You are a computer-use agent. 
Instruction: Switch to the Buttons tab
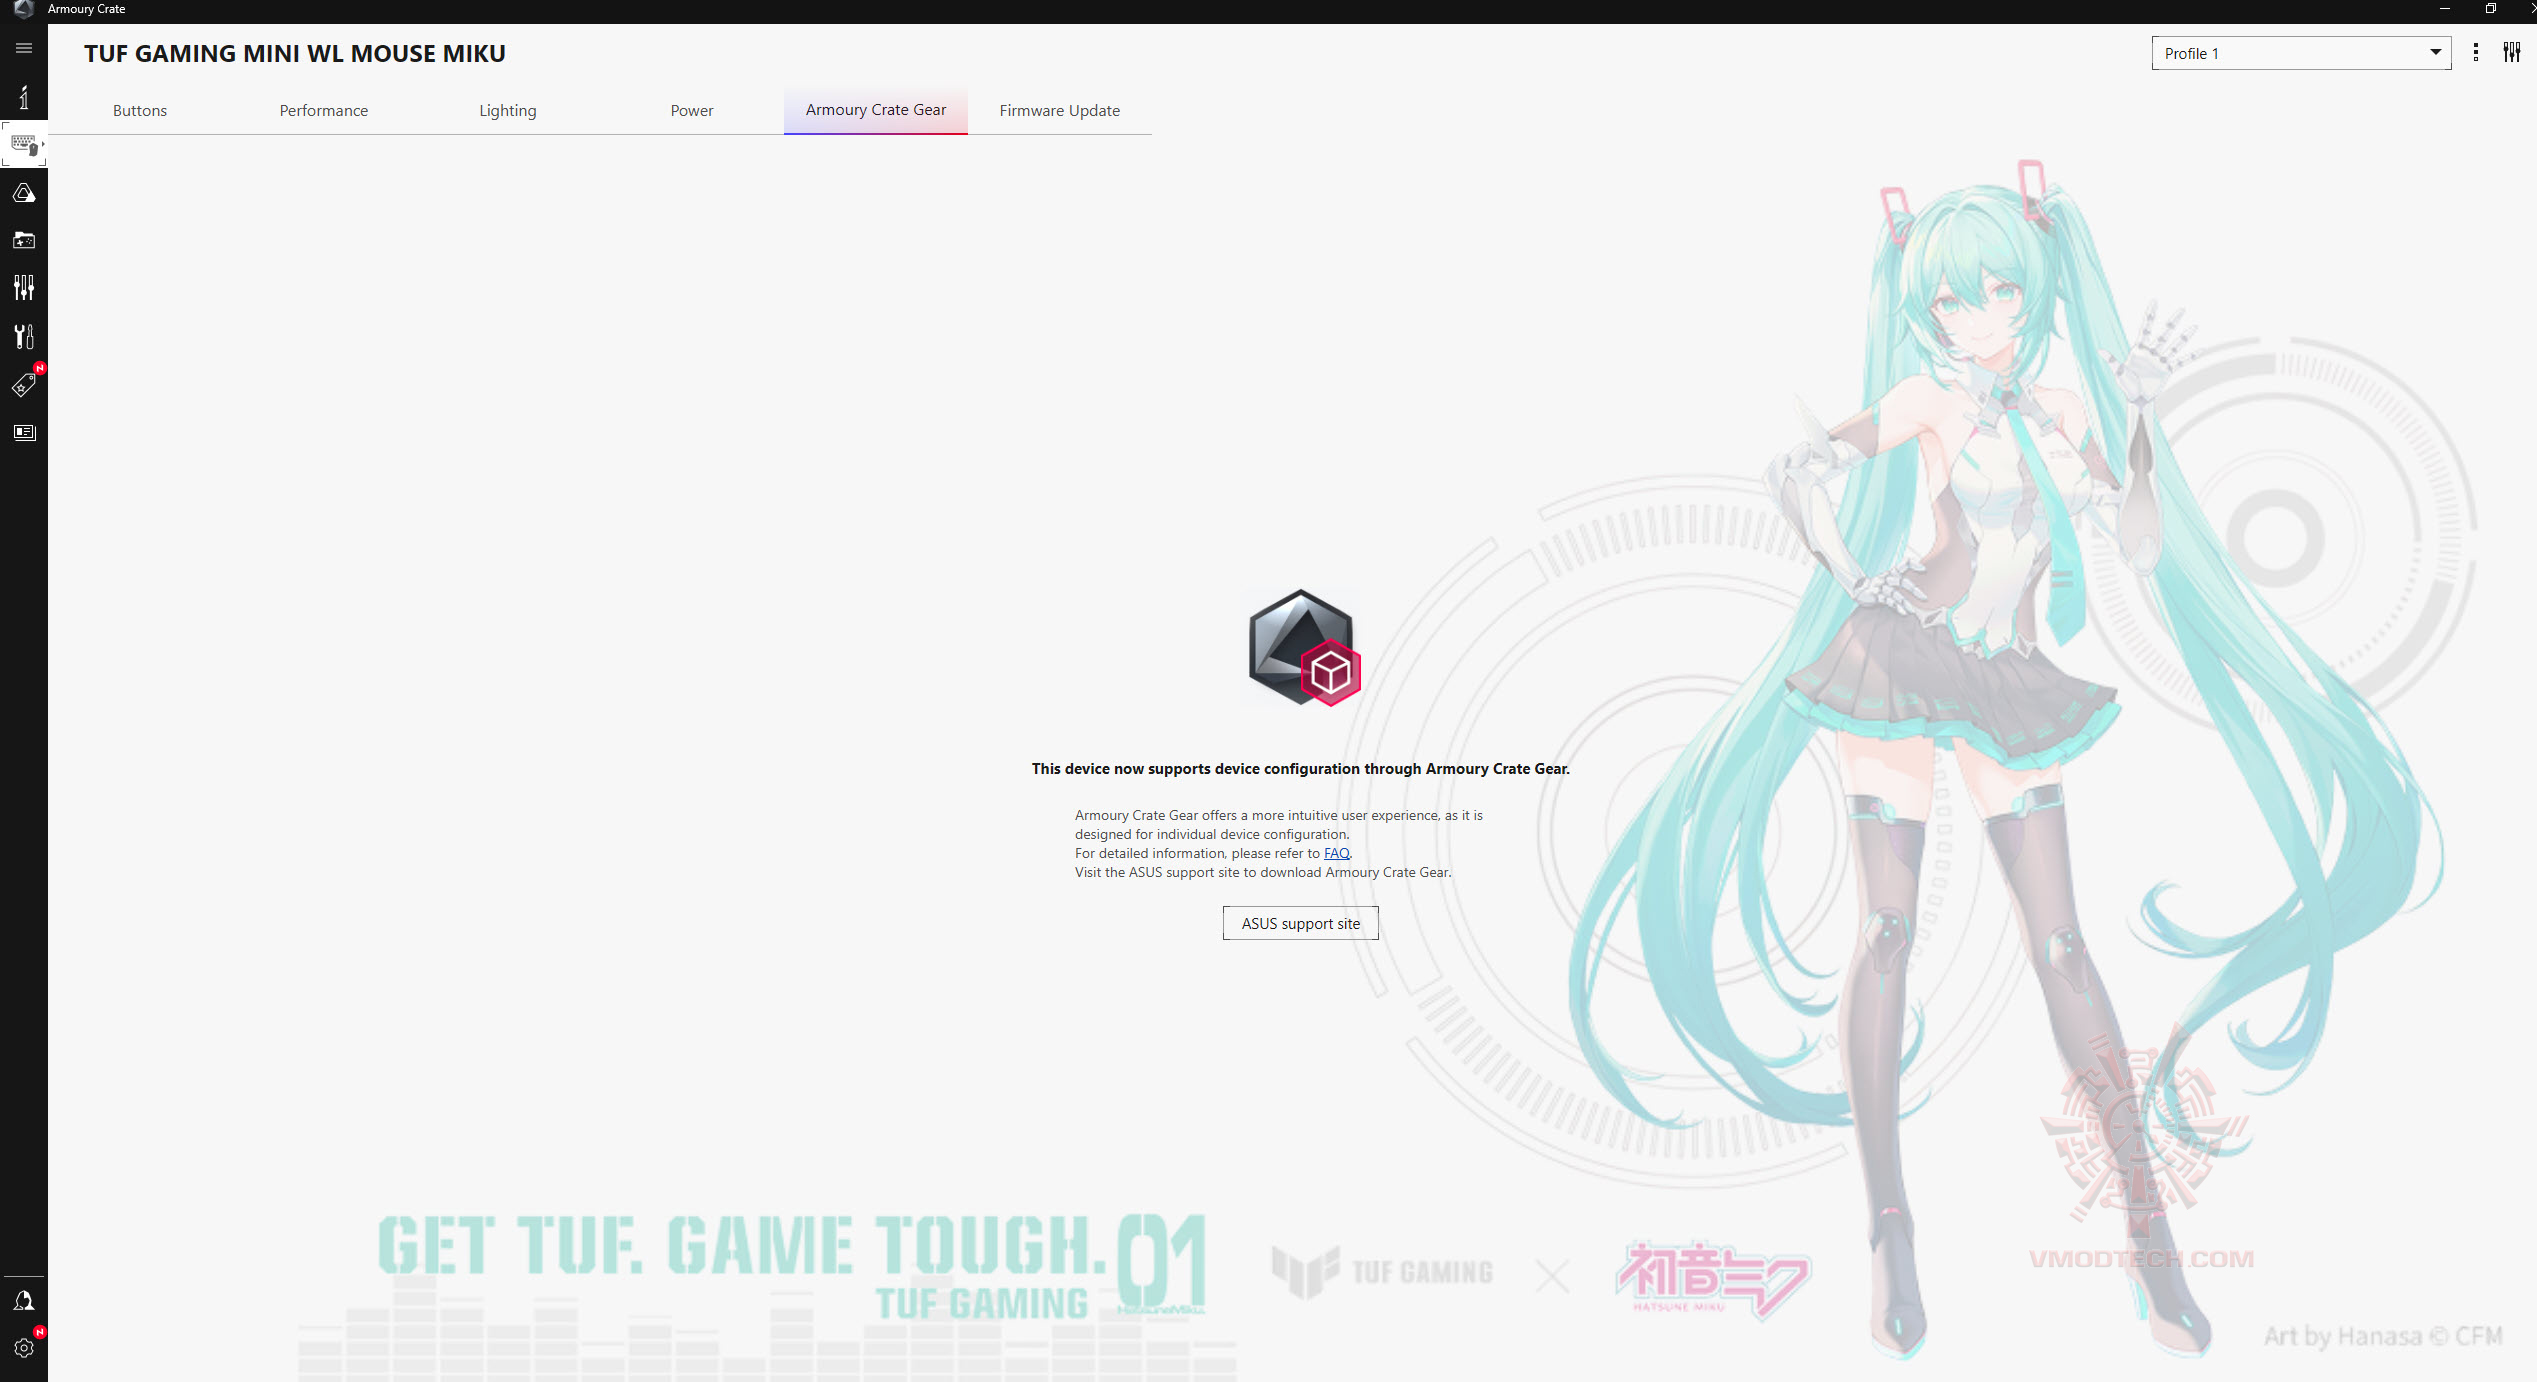pyautogui.click(x=140, y=110)
